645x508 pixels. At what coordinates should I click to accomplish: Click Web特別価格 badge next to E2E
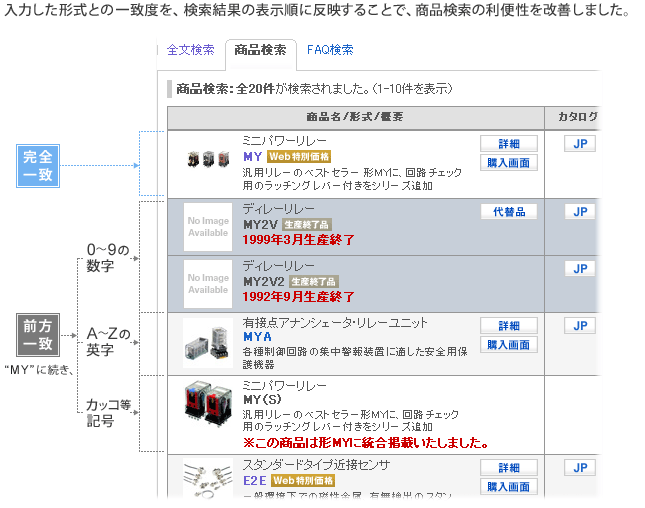[x=303, y=480]
